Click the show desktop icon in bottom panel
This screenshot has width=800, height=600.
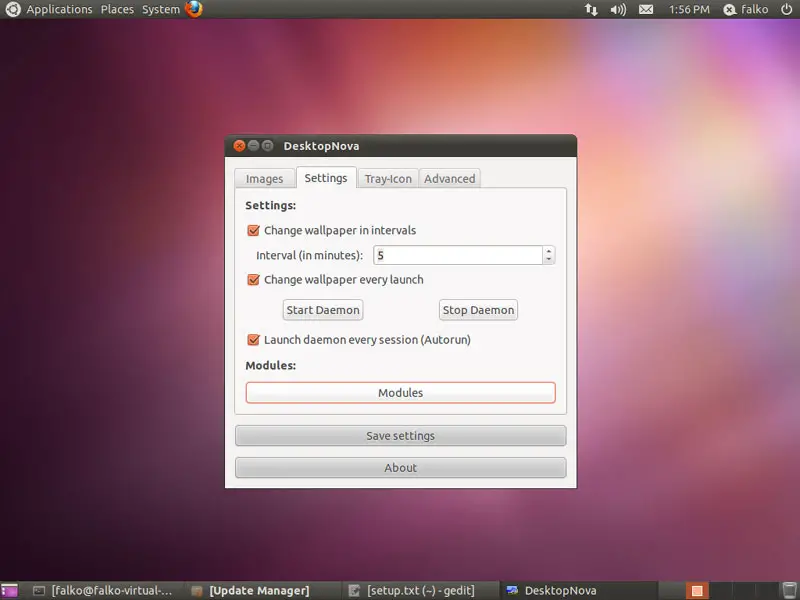(x=9, y=590)
